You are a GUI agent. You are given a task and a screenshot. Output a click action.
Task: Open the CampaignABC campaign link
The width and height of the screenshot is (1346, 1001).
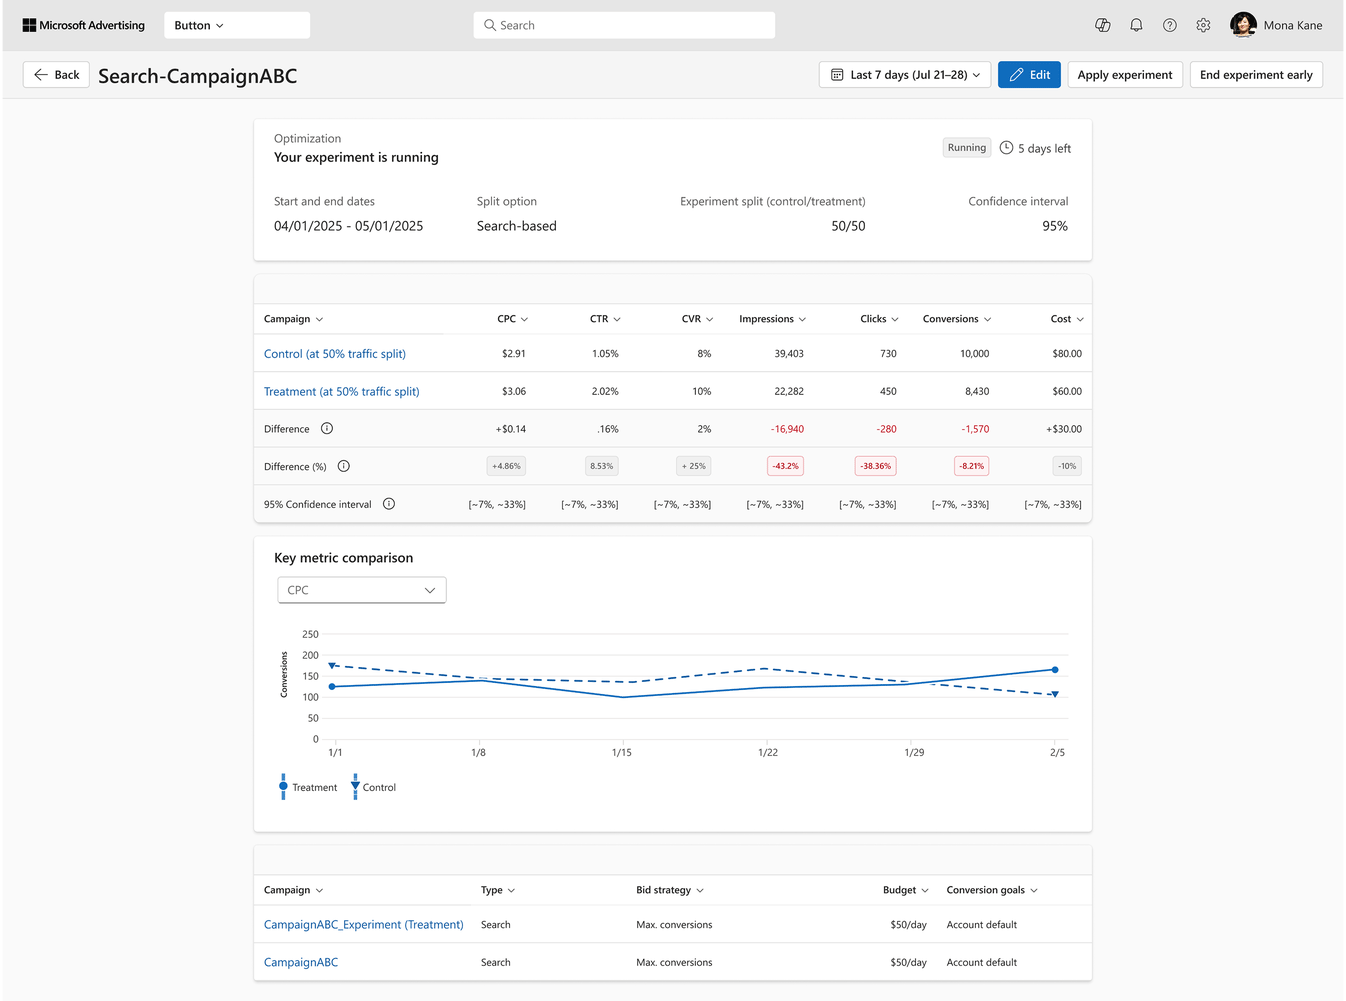[x=301, y=963]
